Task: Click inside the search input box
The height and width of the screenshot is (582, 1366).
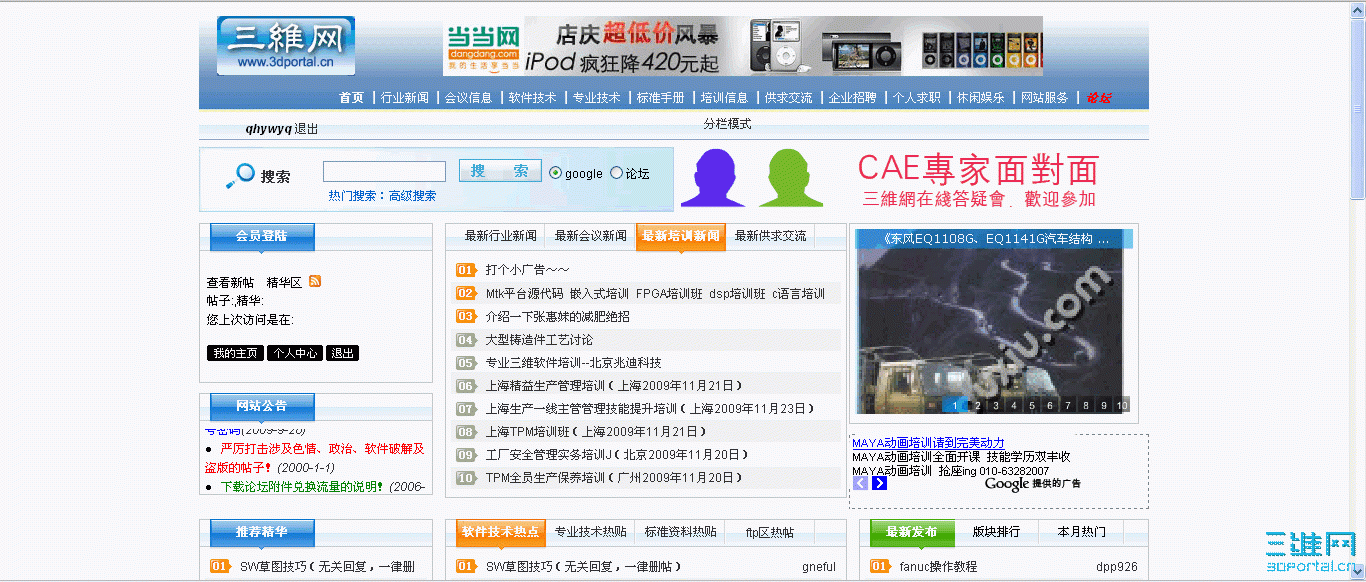Action: (384, 170)
